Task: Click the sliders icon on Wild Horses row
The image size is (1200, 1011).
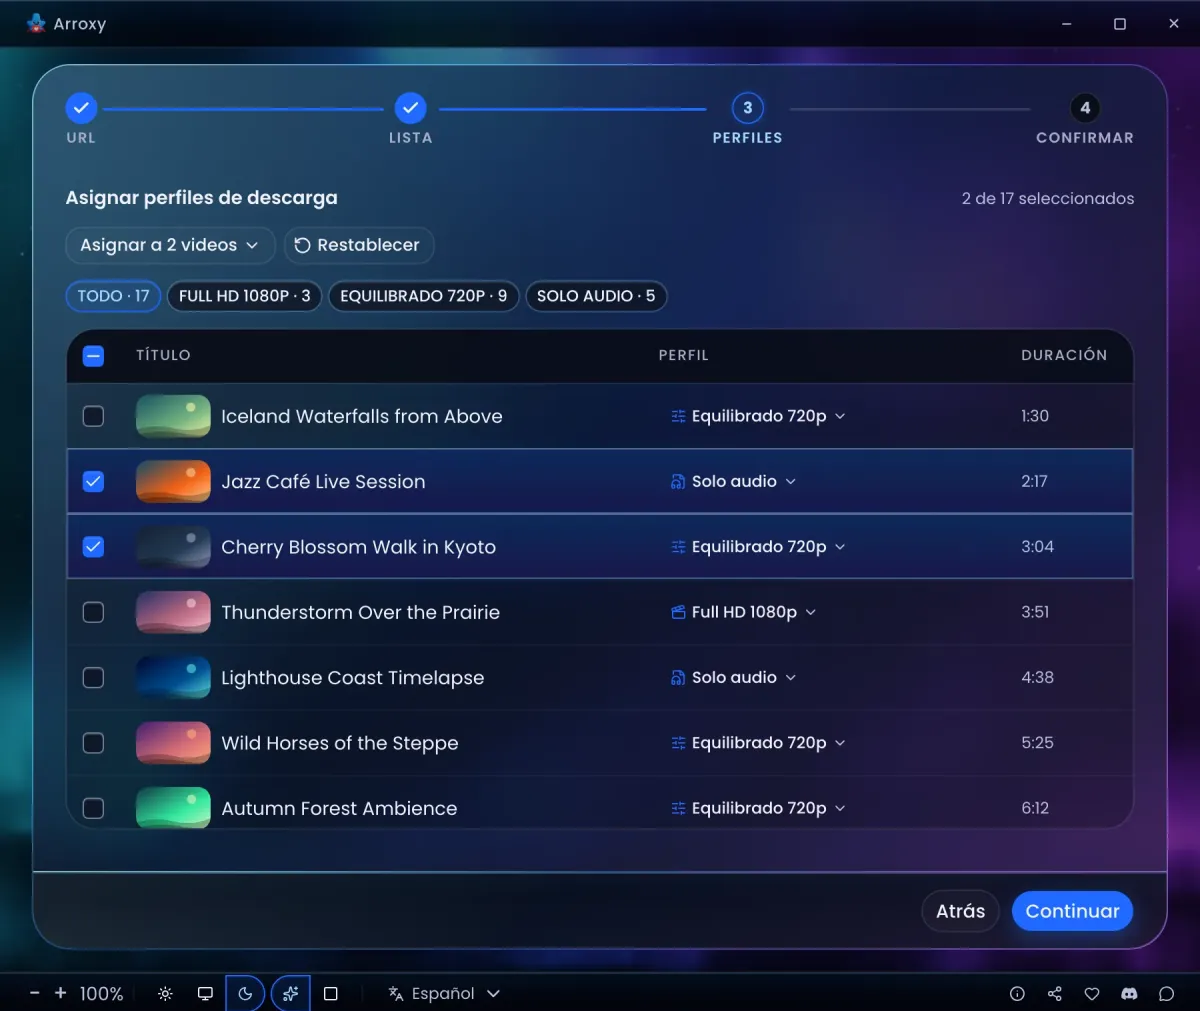Action: [x=678, y=743]
